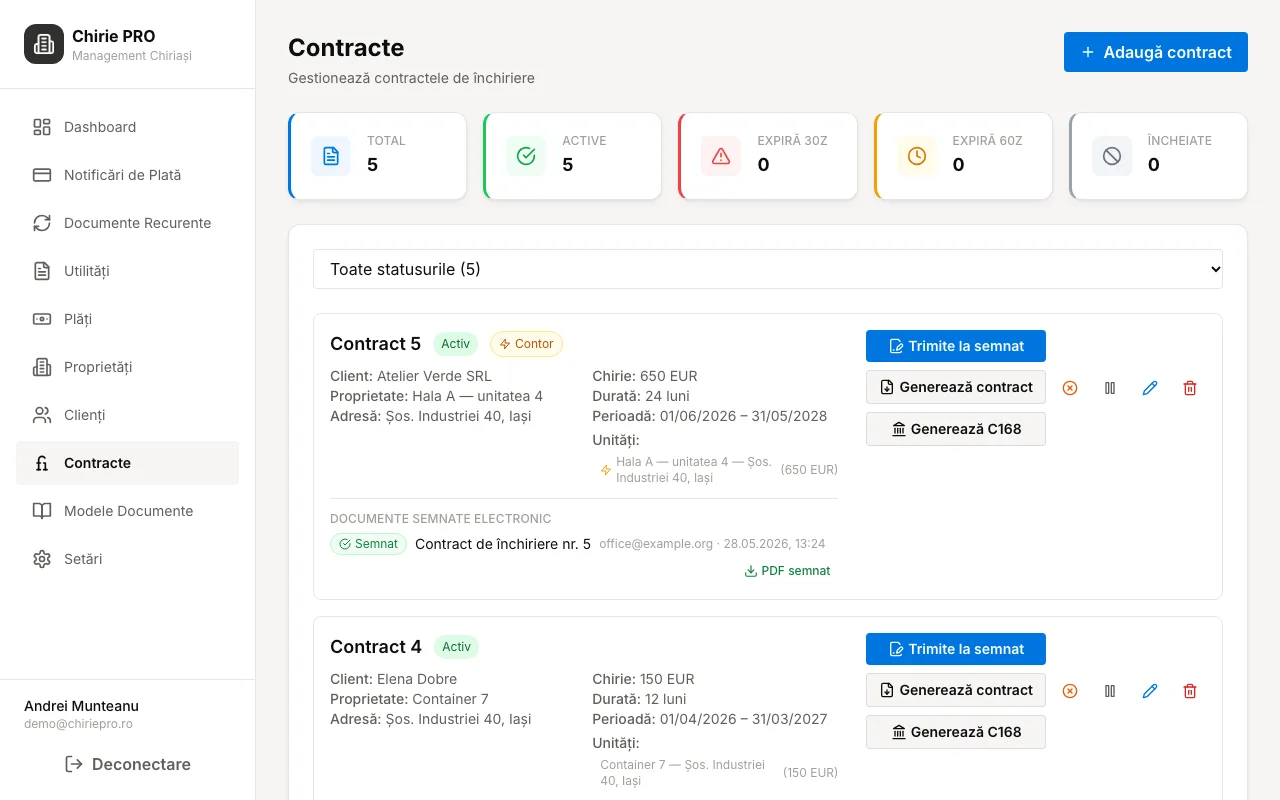Open Dashboard in the sidebar
Screen dimensions: 1280x800
(x=127, y=127)
